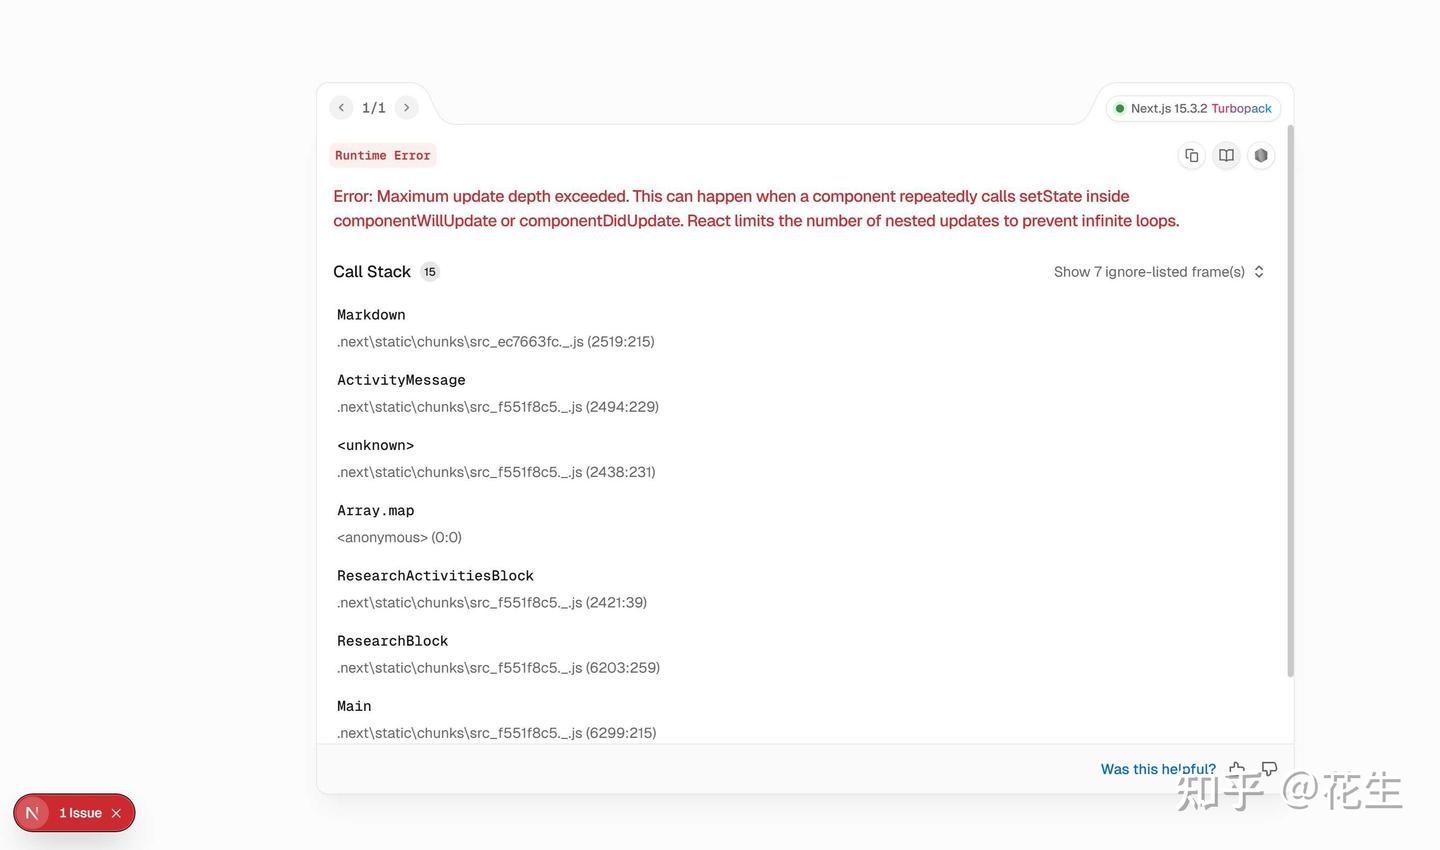Screen dimensions: 1440x850
Task: Click the Node.js inspector hexagon icon
Action: 1261,156
